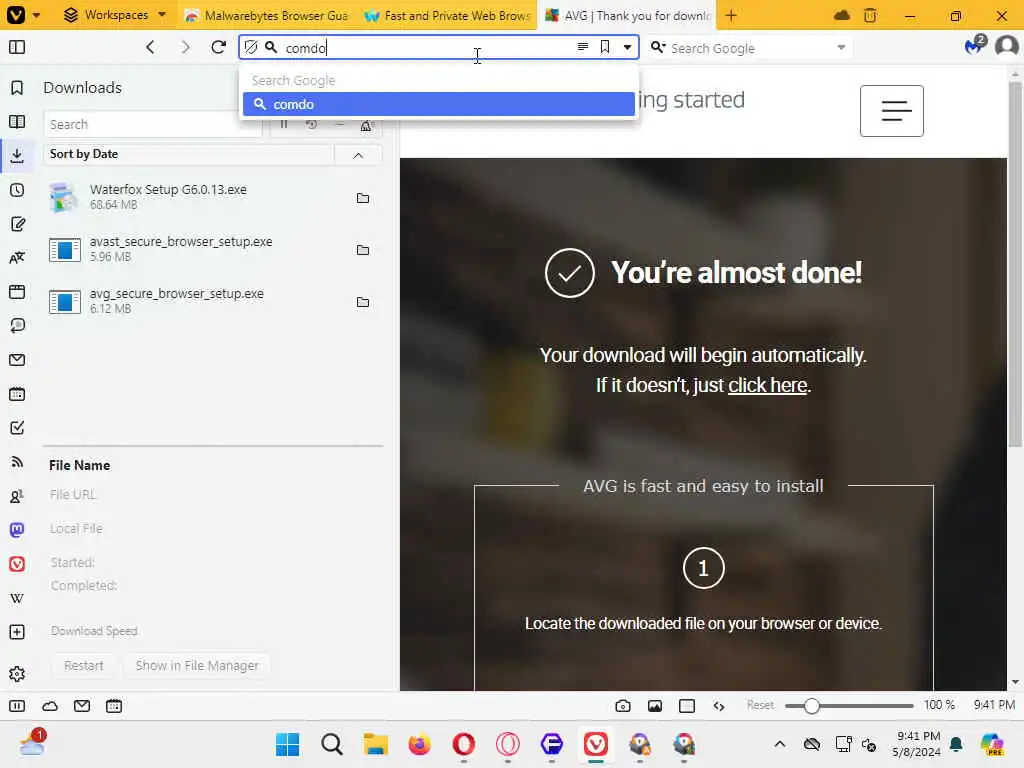Click Show in File Manager button
This screenshot has height=768, width=1024.
coord(197,665)
